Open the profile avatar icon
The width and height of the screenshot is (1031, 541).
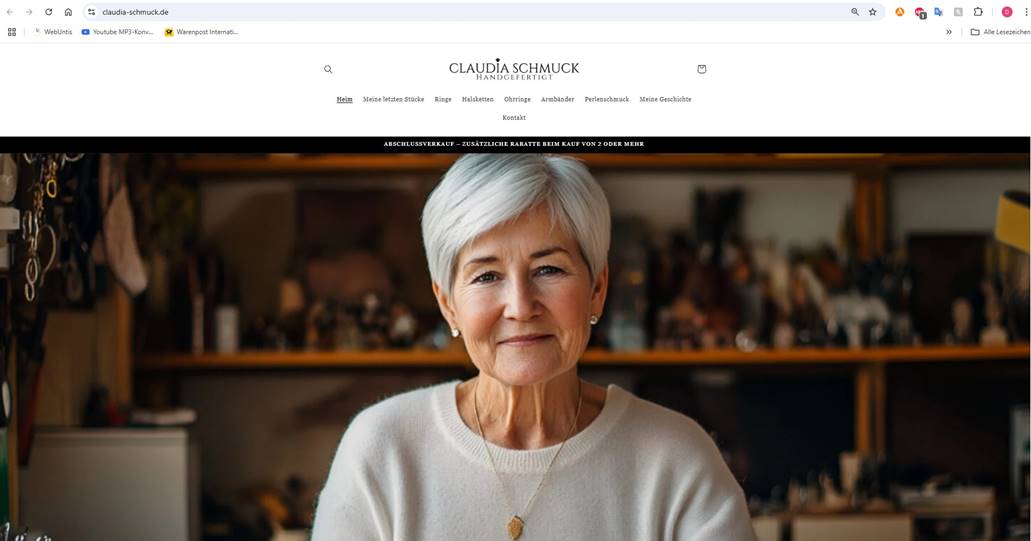click(1007, 12)
